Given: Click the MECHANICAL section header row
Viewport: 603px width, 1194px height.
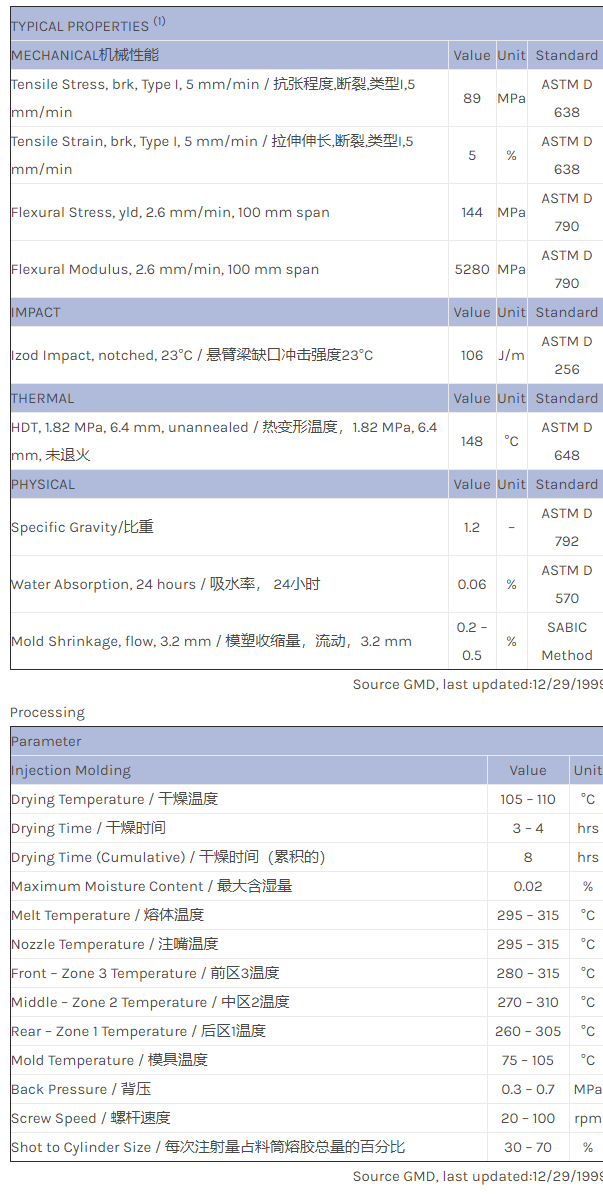Looking at the screenshot, I should [x=85, y=55].
